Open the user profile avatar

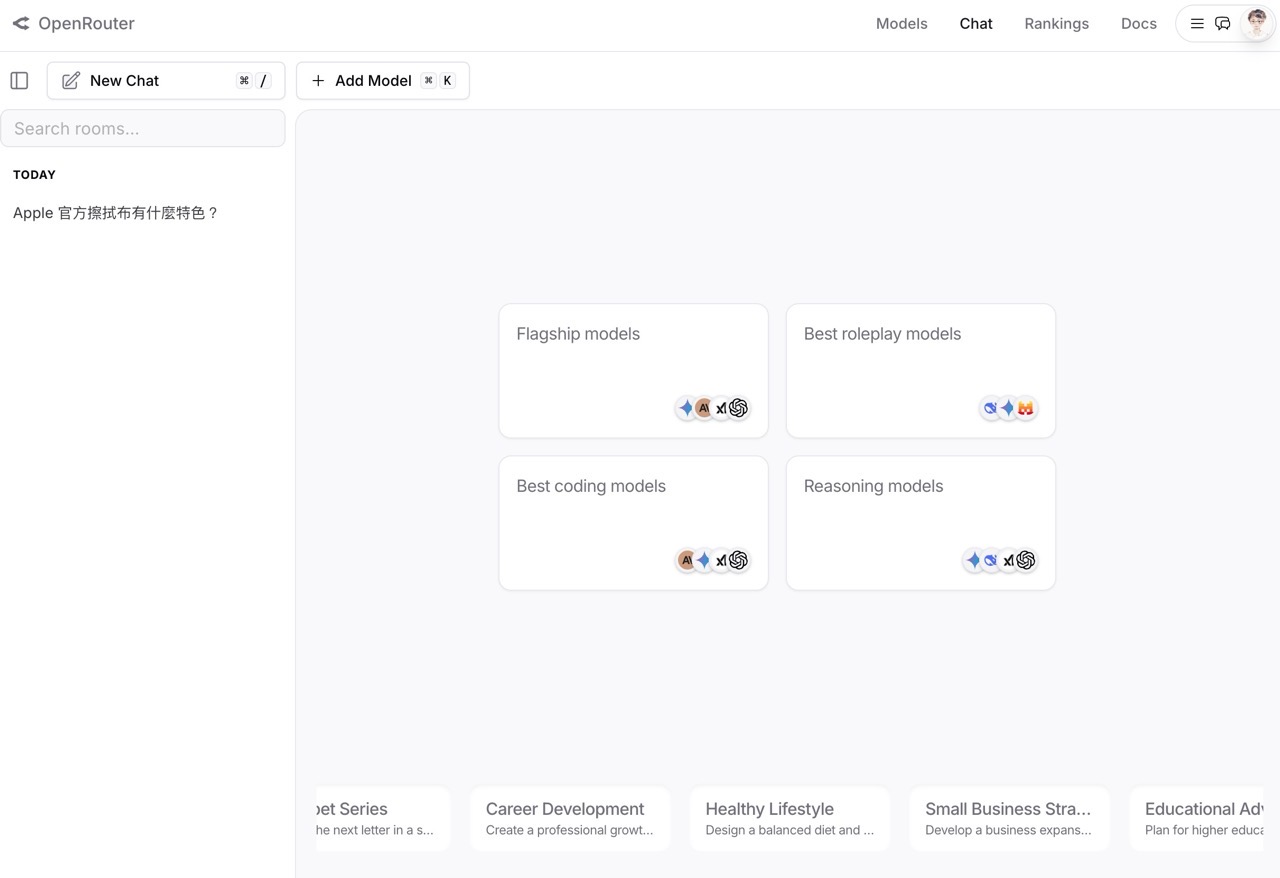(1256, 24)
